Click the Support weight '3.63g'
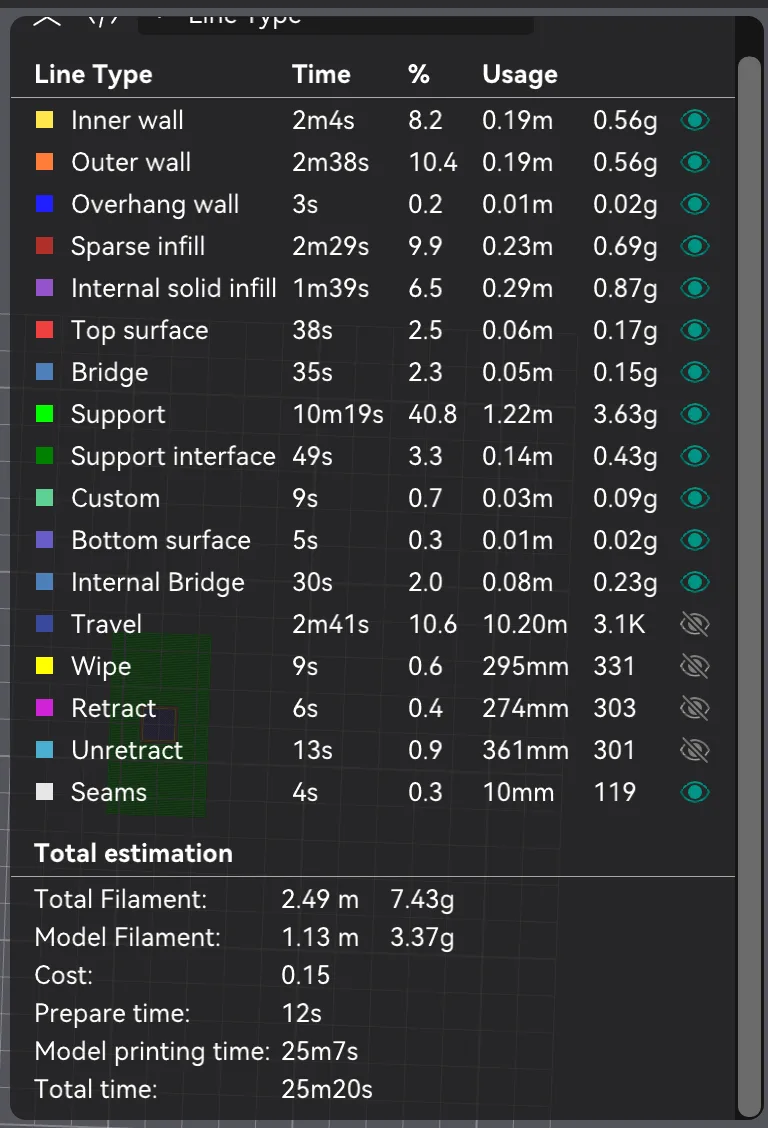Image resolution: width=768 pixels, height=1128 pixels. tap(625, 415)
